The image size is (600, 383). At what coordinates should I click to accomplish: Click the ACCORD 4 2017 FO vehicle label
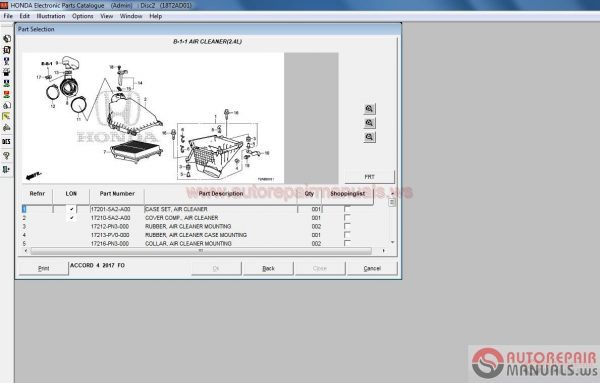click(98, 265)
